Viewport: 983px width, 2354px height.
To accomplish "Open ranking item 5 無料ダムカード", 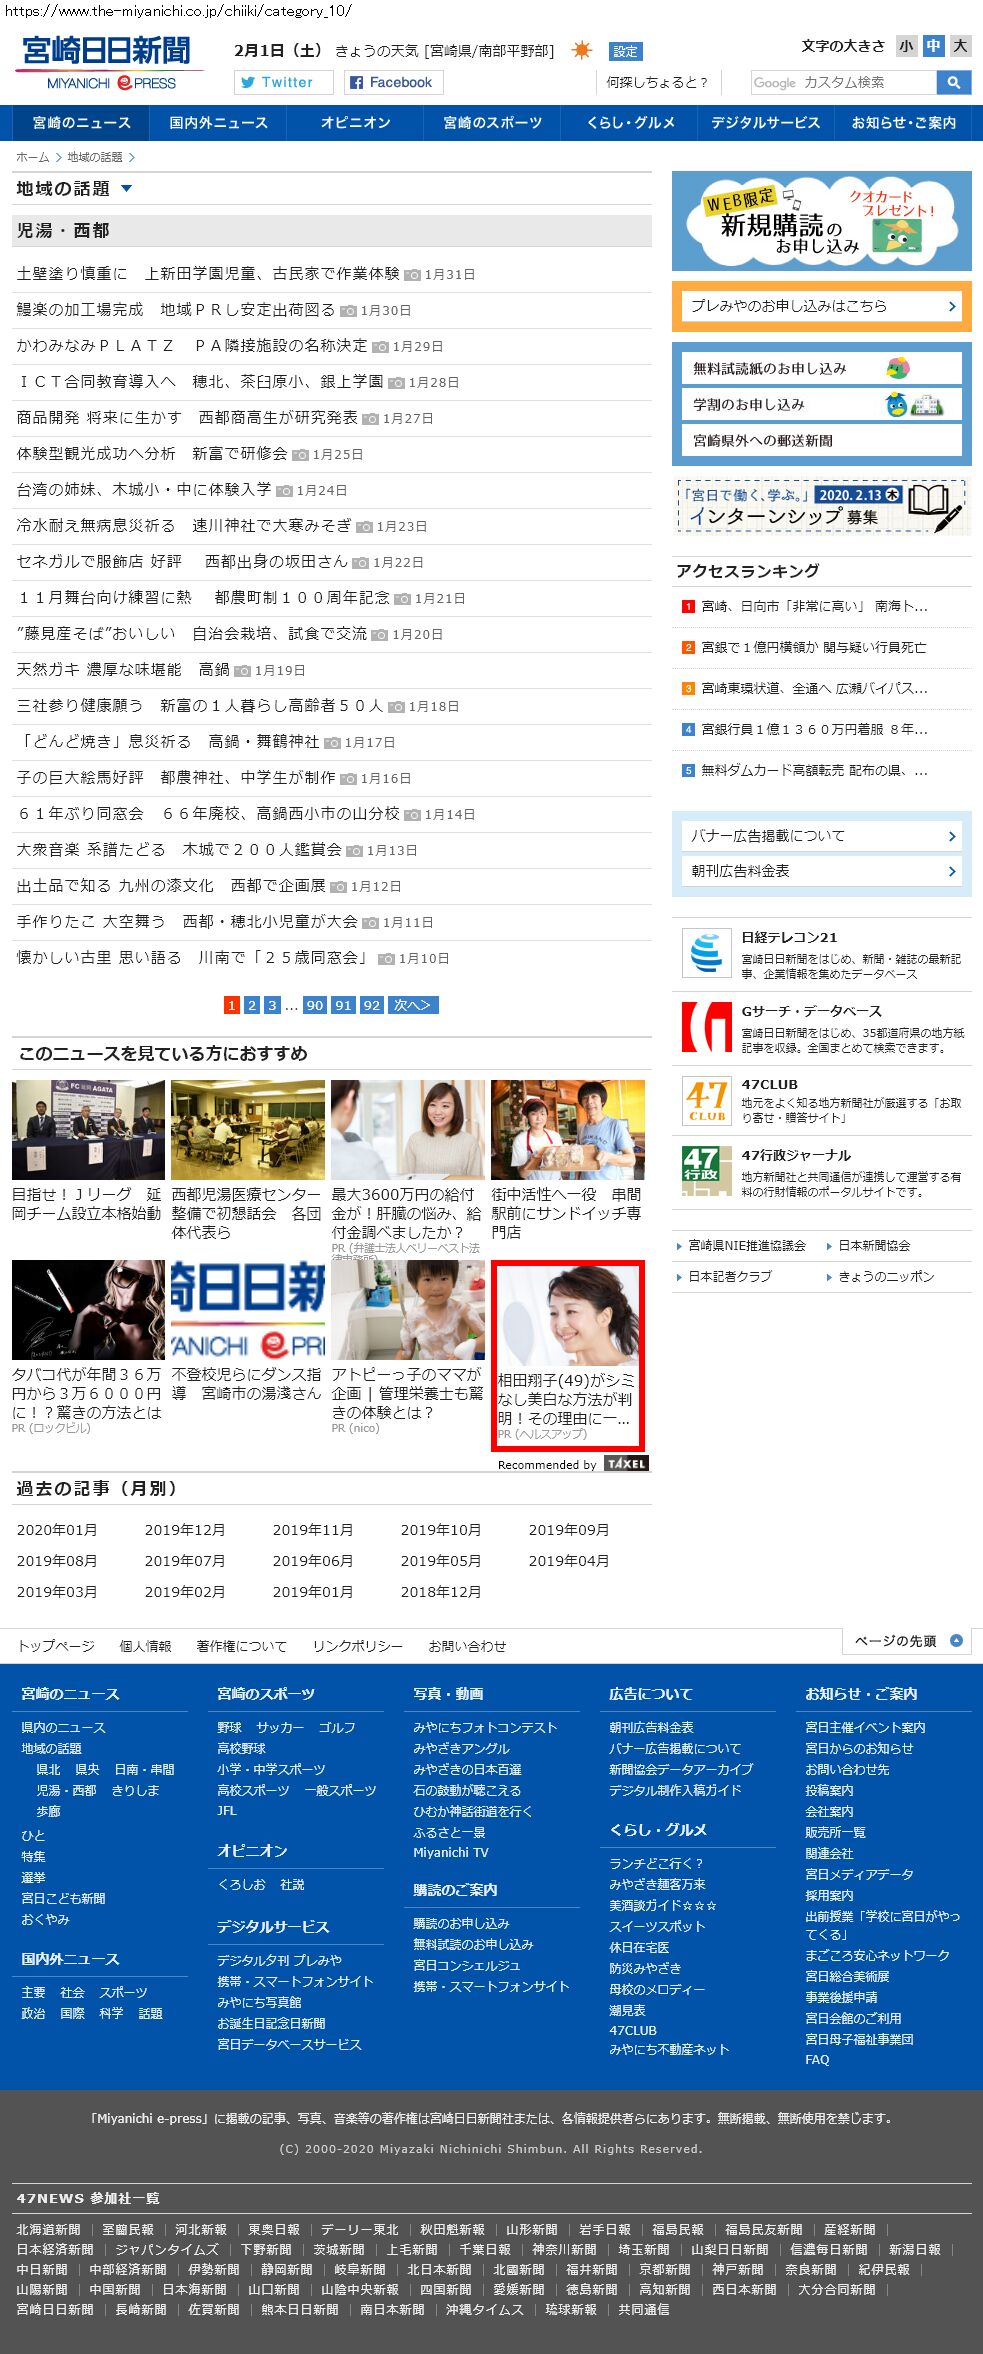I will coord(814,770).
